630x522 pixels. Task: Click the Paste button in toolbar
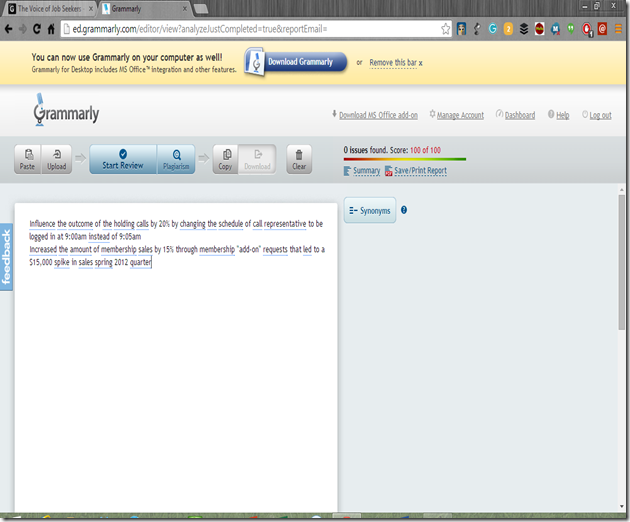click(x=27, y=160)
